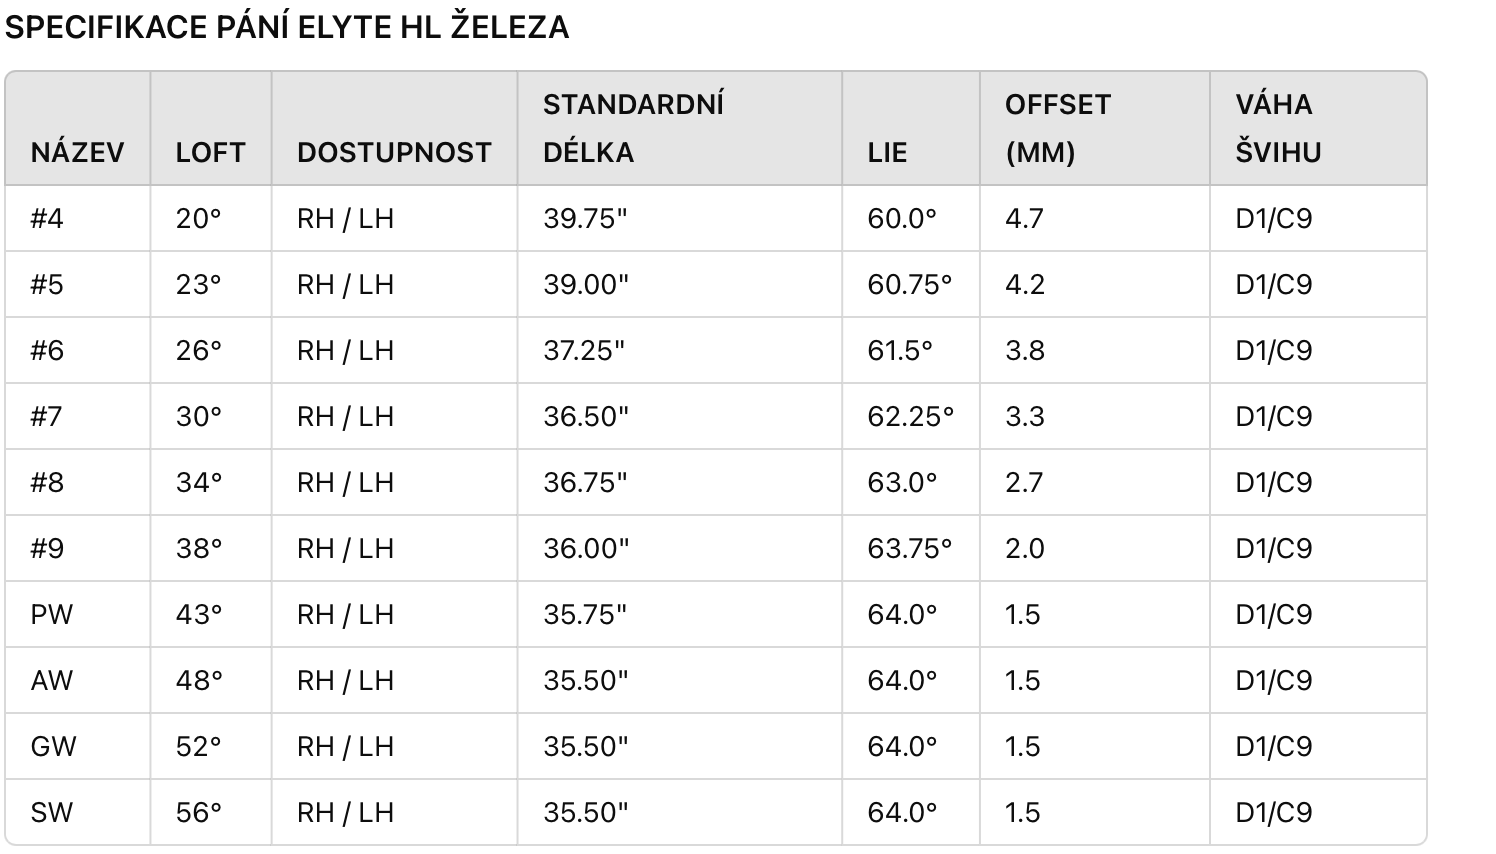Viewport: 1496px width, 854px height.
Task: Click the 56° loft for SW
Action: (199, 812)
